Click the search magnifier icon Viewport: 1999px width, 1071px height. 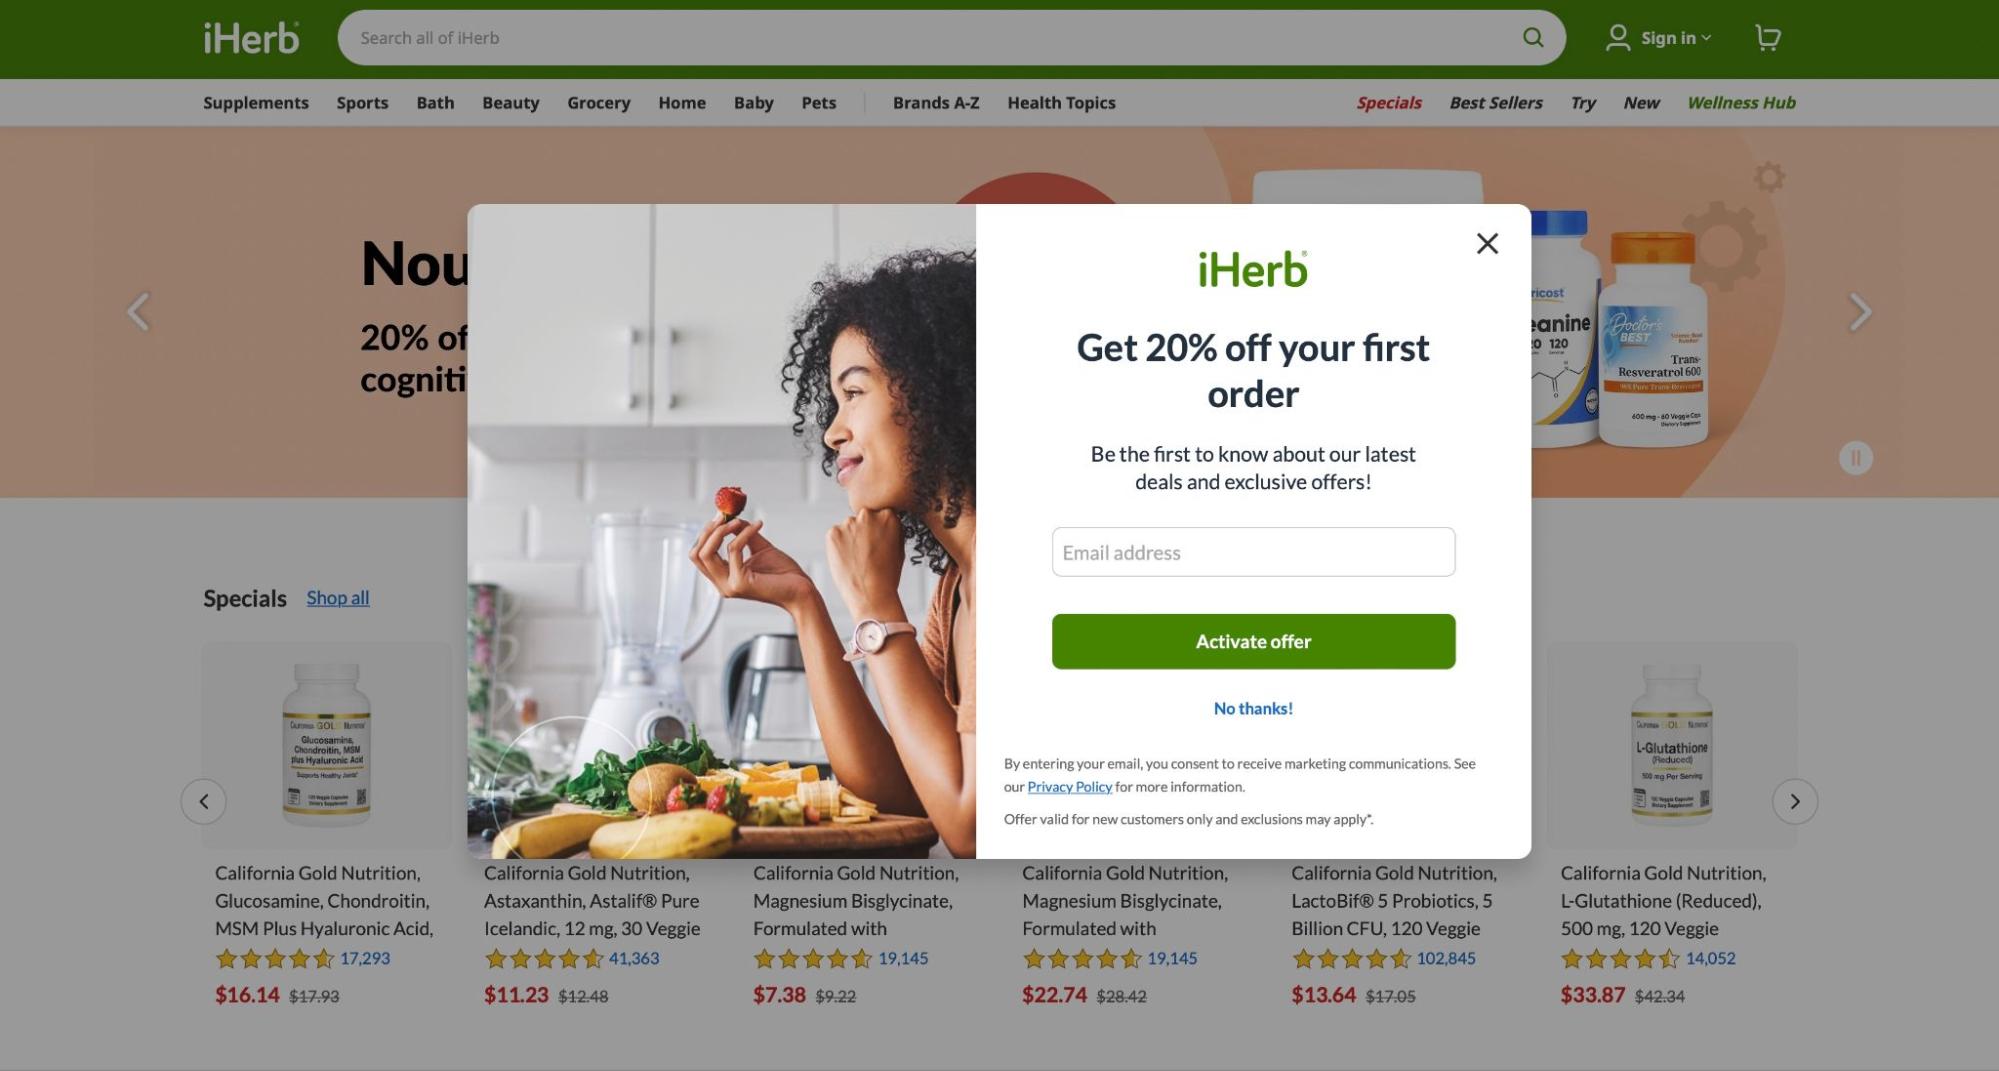pyautogui.click(x=1532, y=38)
